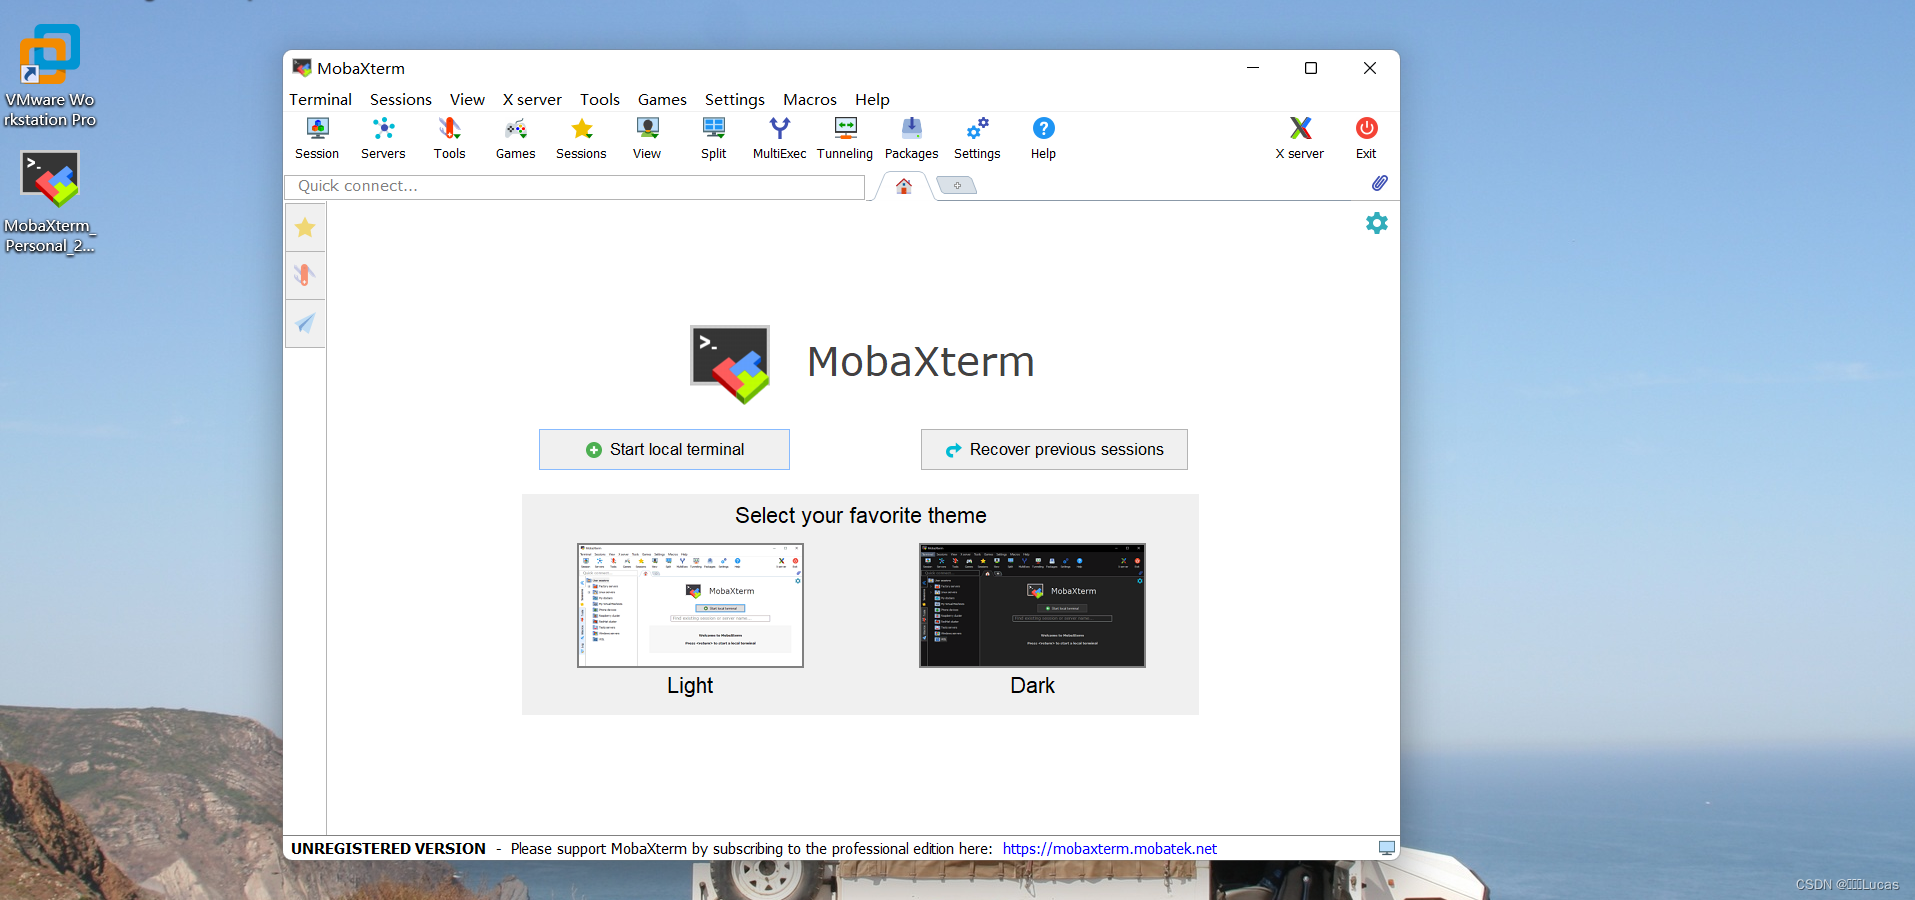Select the Dark theme label
Screen dimensions: 1915x900
1032,686
